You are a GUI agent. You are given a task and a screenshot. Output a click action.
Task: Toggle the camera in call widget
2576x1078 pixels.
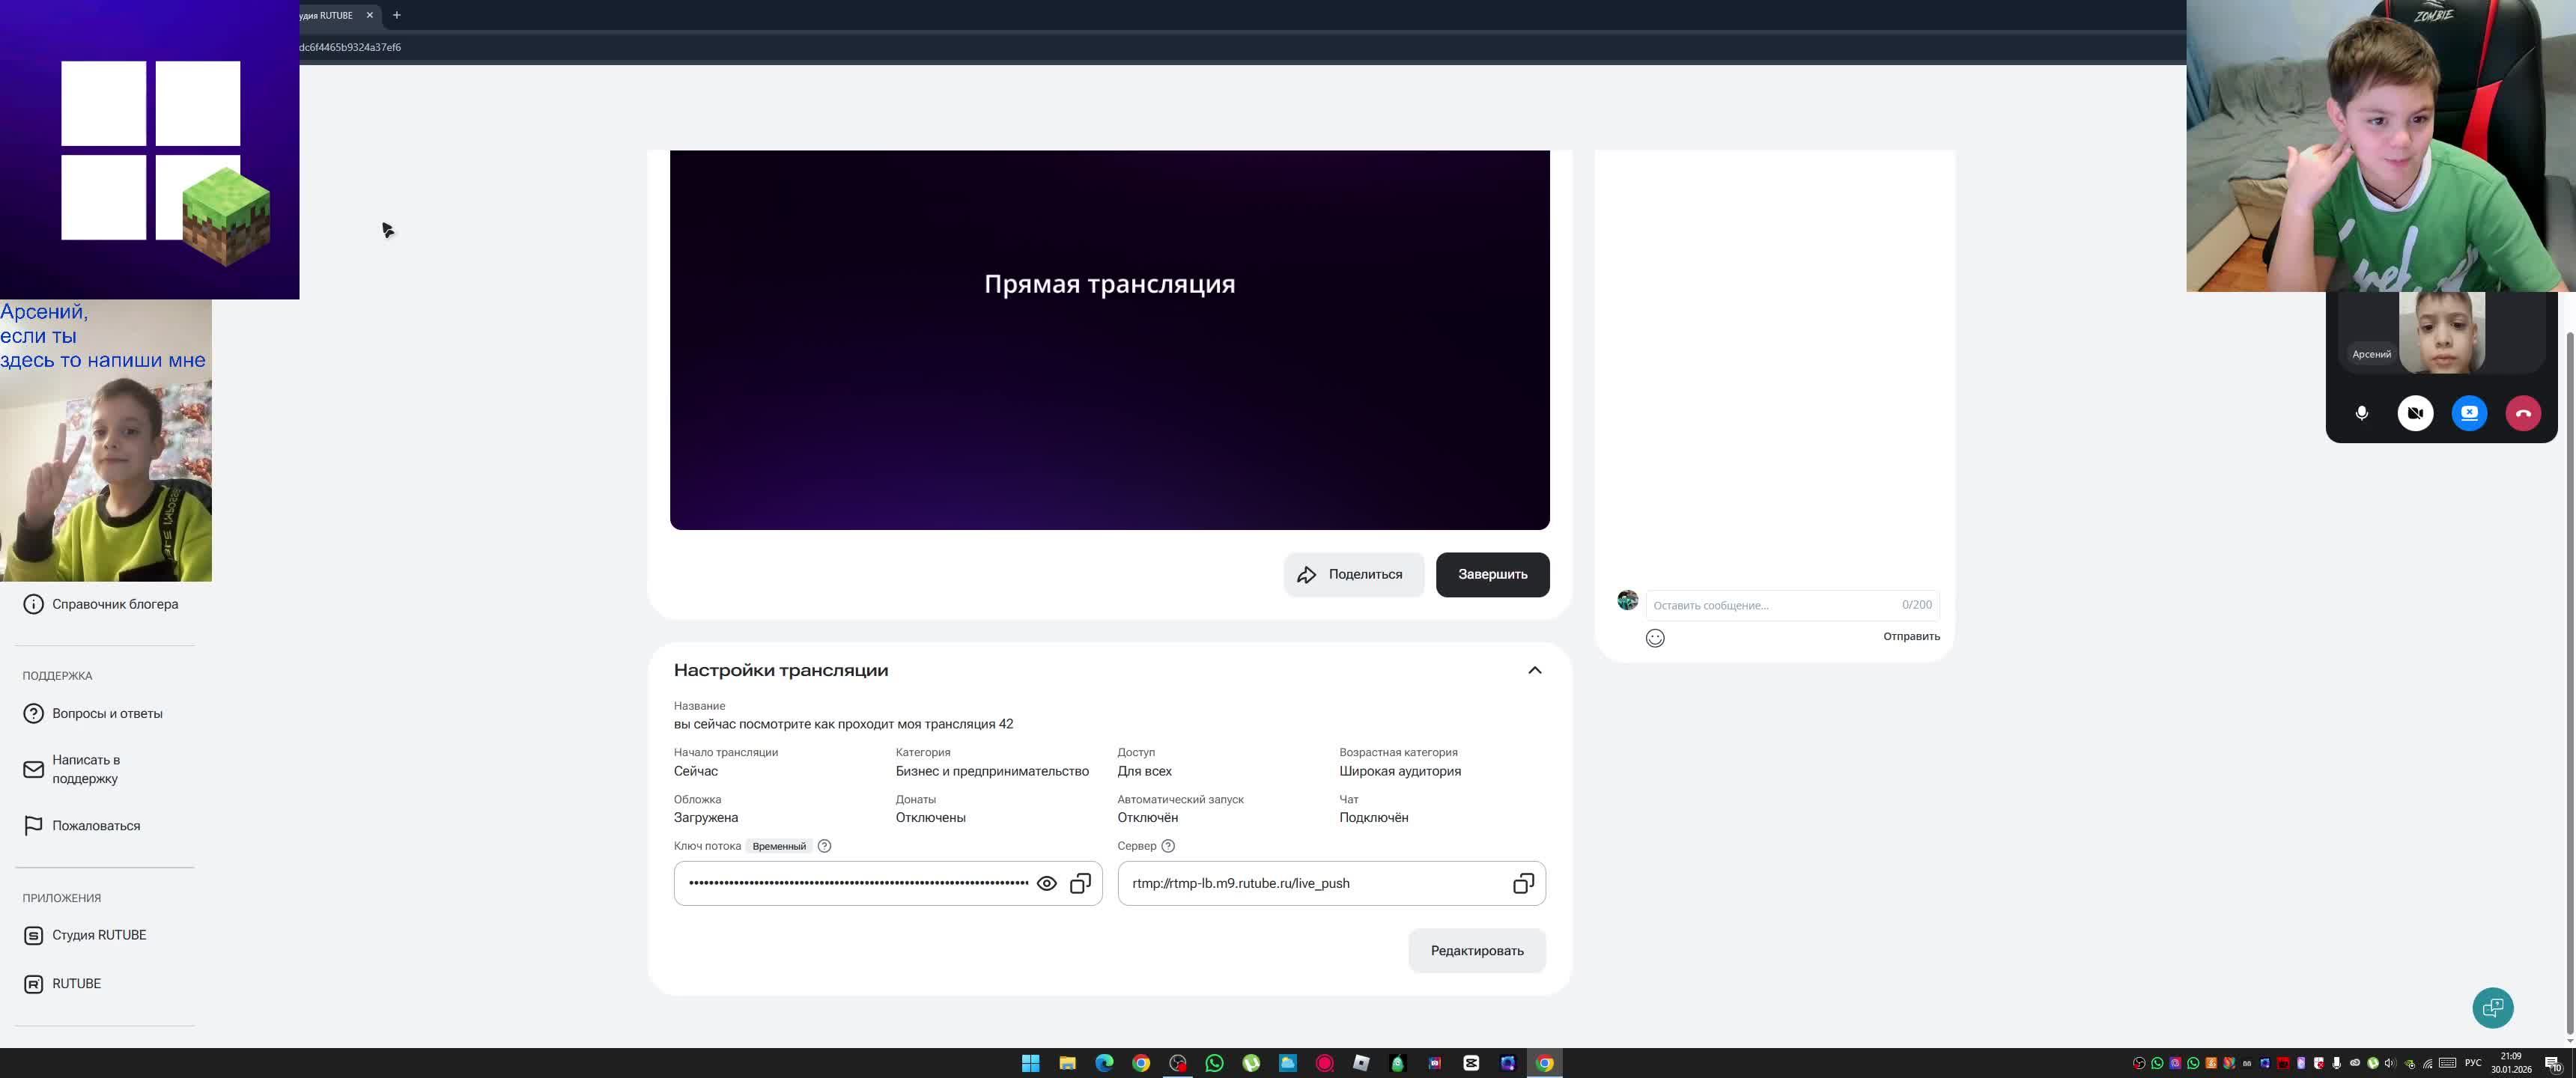point(2415,413)
